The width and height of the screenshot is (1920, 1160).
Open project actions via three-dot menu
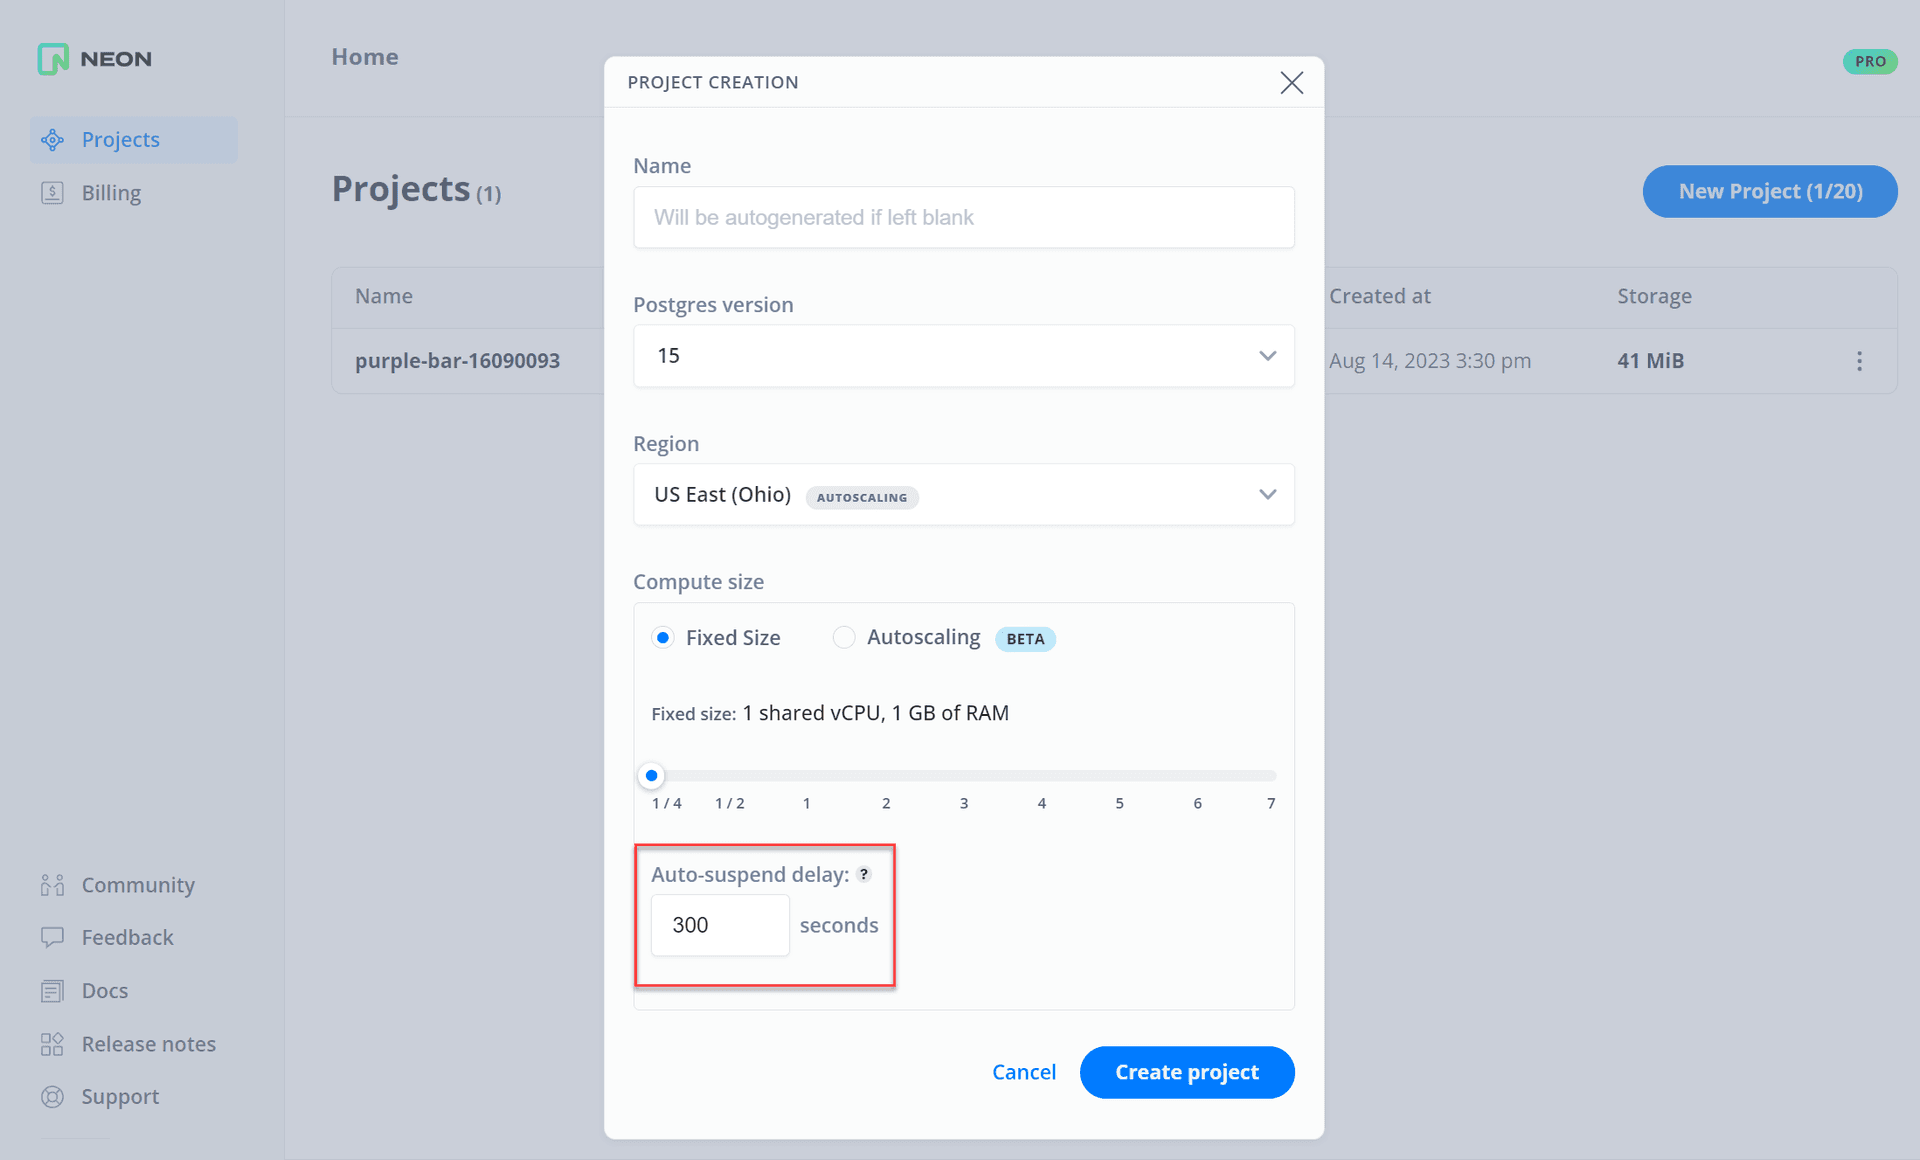(1859, 361)
